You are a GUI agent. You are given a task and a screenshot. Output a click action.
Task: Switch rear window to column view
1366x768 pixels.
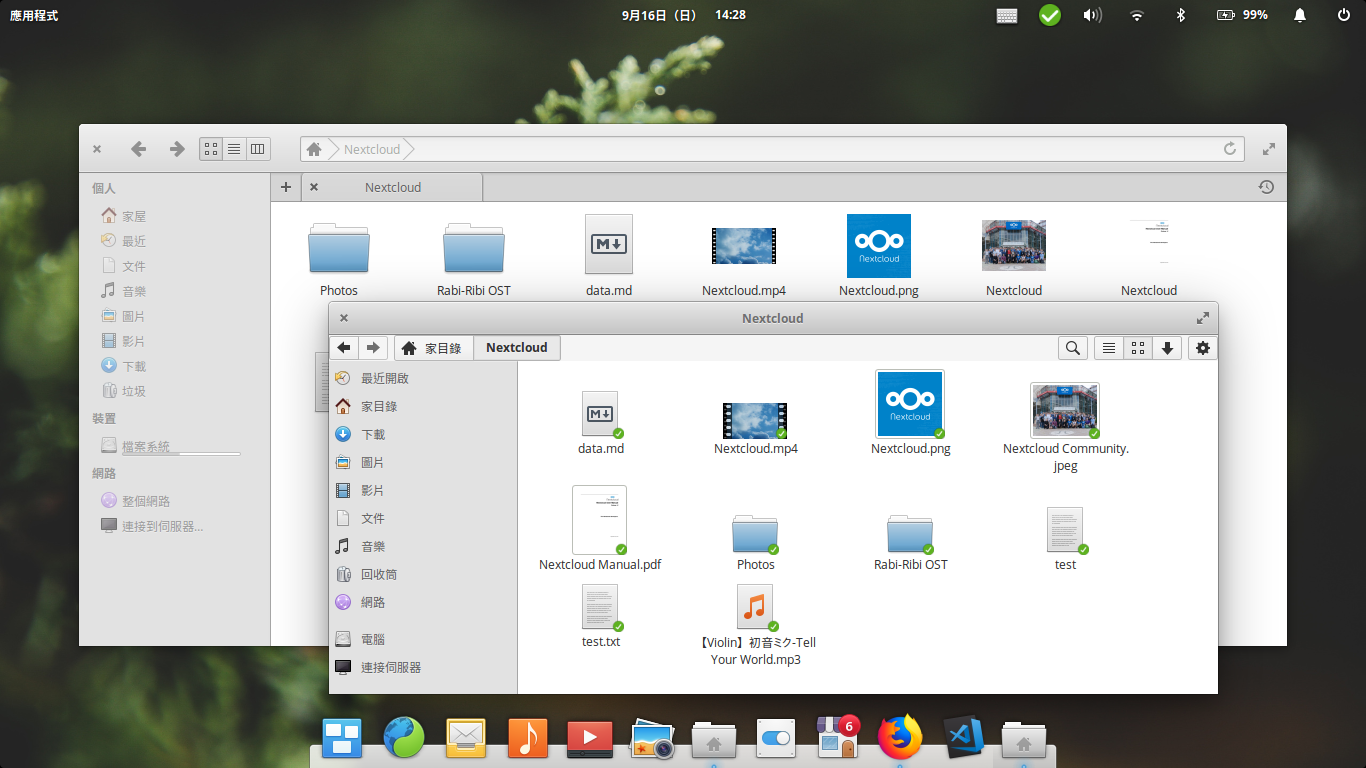(258, 149)
